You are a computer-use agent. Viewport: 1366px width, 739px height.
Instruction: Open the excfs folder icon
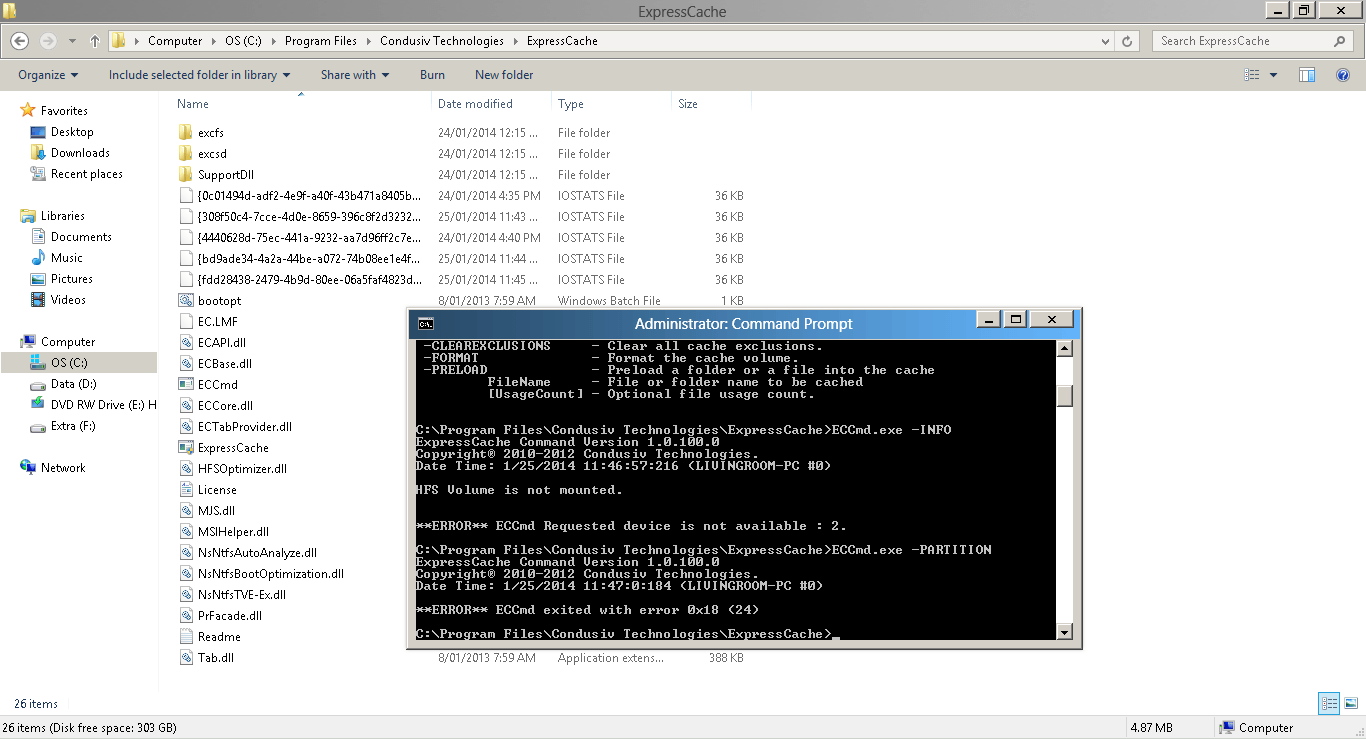point(185,133)
